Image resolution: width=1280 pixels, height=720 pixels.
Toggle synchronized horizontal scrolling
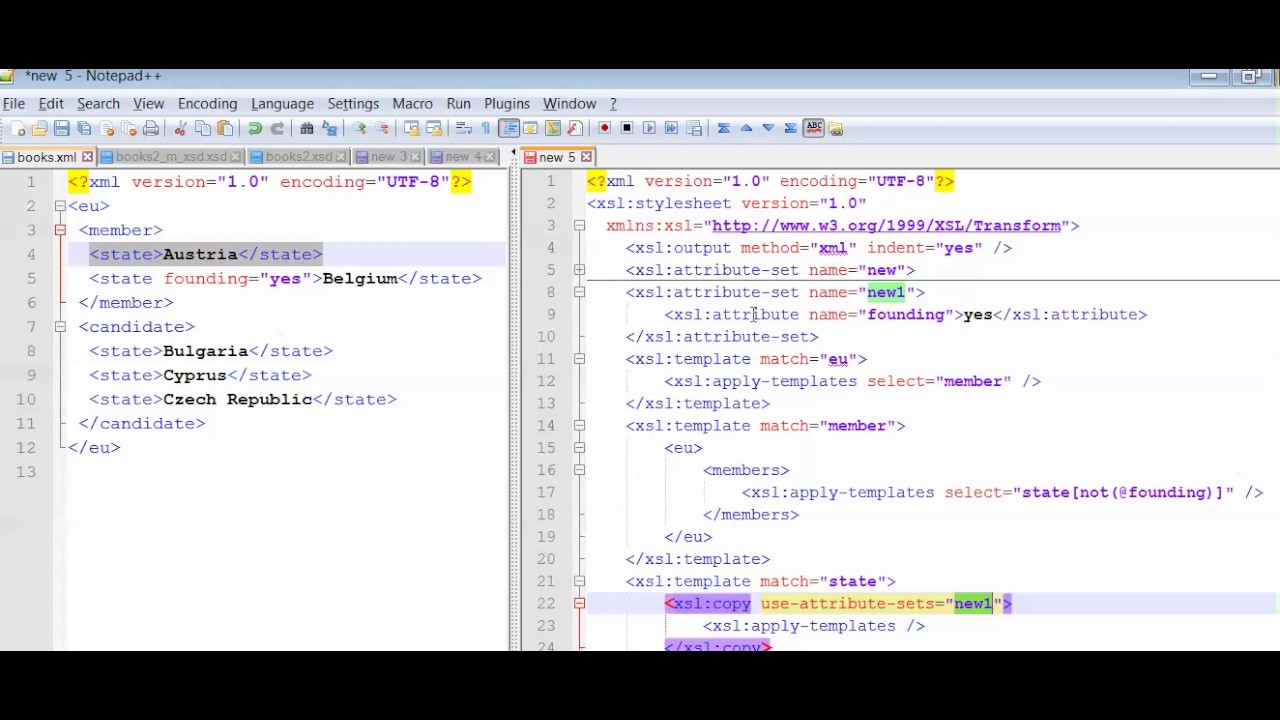(x=434, y=128)
